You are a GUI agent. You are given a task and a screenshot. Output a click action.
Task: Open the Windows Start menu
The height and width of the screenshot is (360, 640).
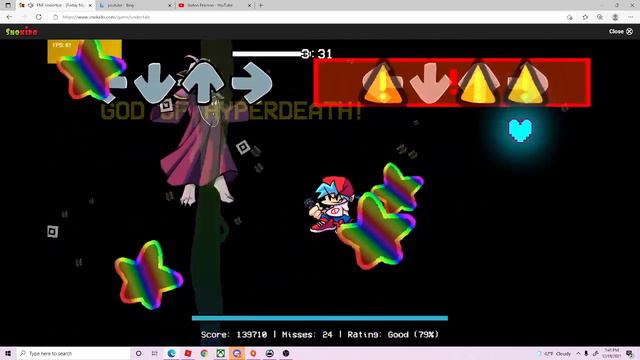(x=8, y=353)
